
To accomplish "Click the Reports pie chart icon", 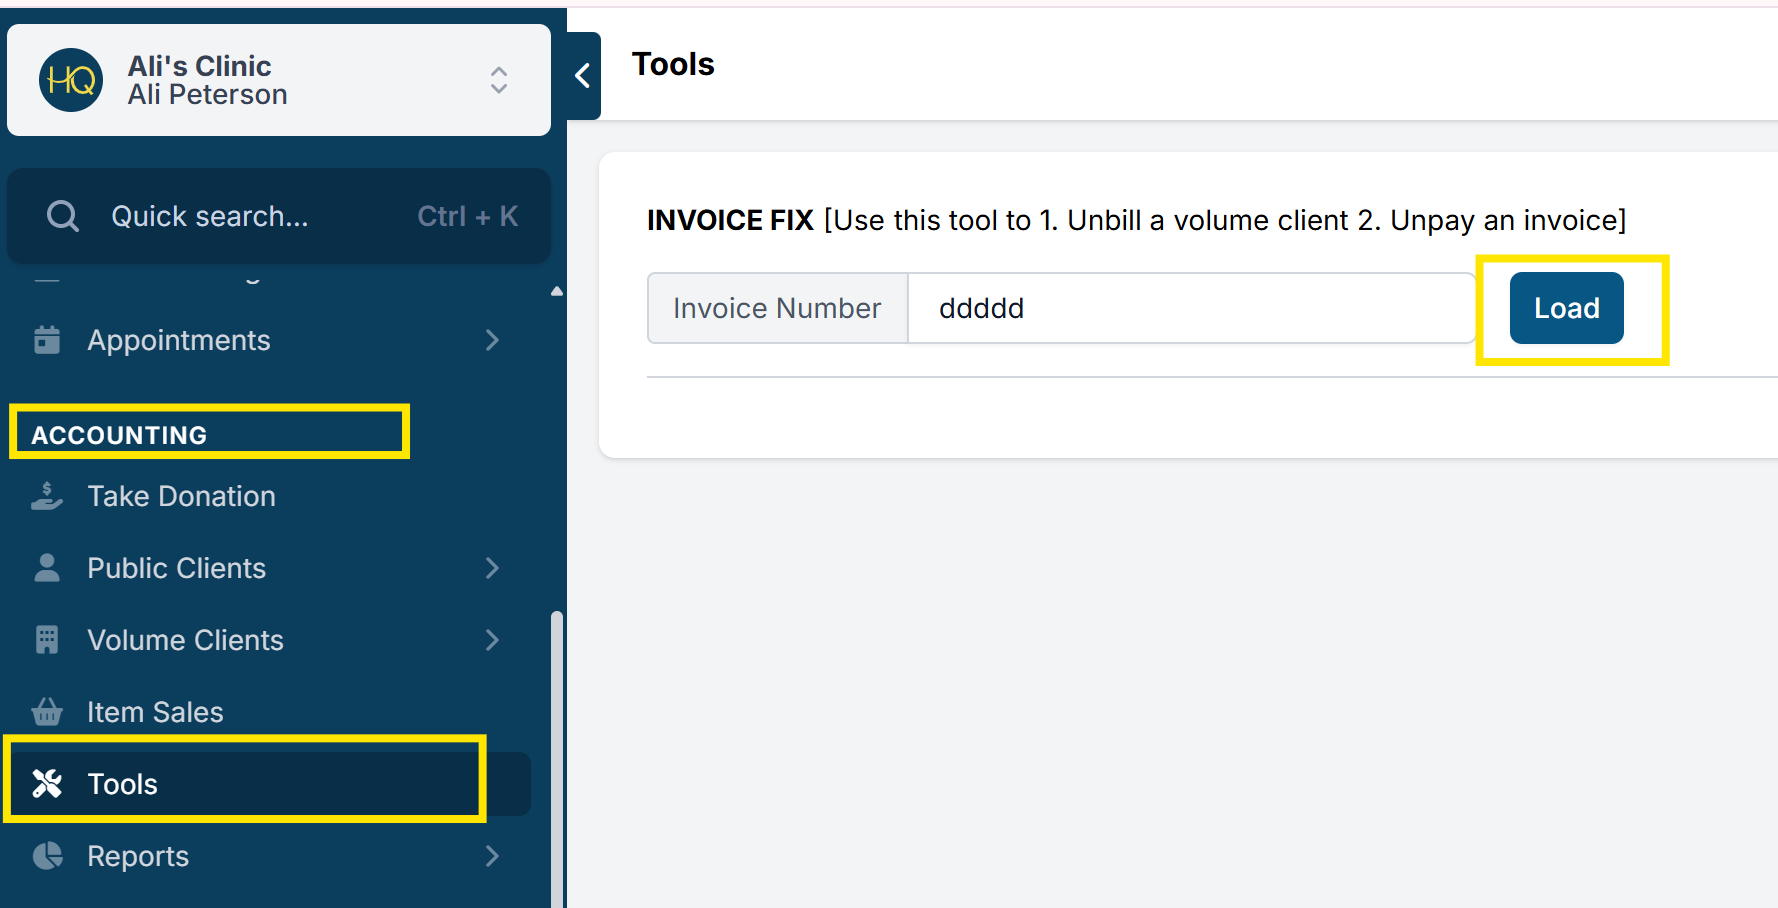I will point(47,856).
